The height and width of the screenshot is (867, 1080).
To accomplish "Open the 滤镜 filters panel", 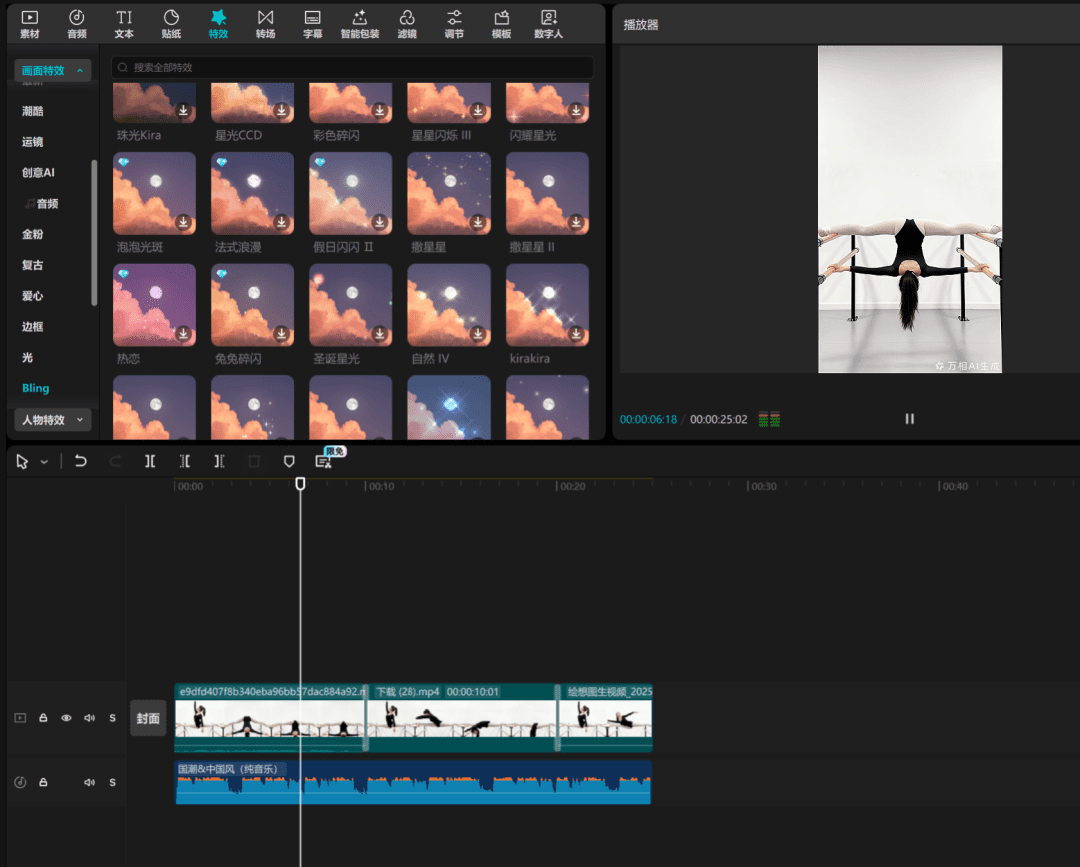I will 406,24.
